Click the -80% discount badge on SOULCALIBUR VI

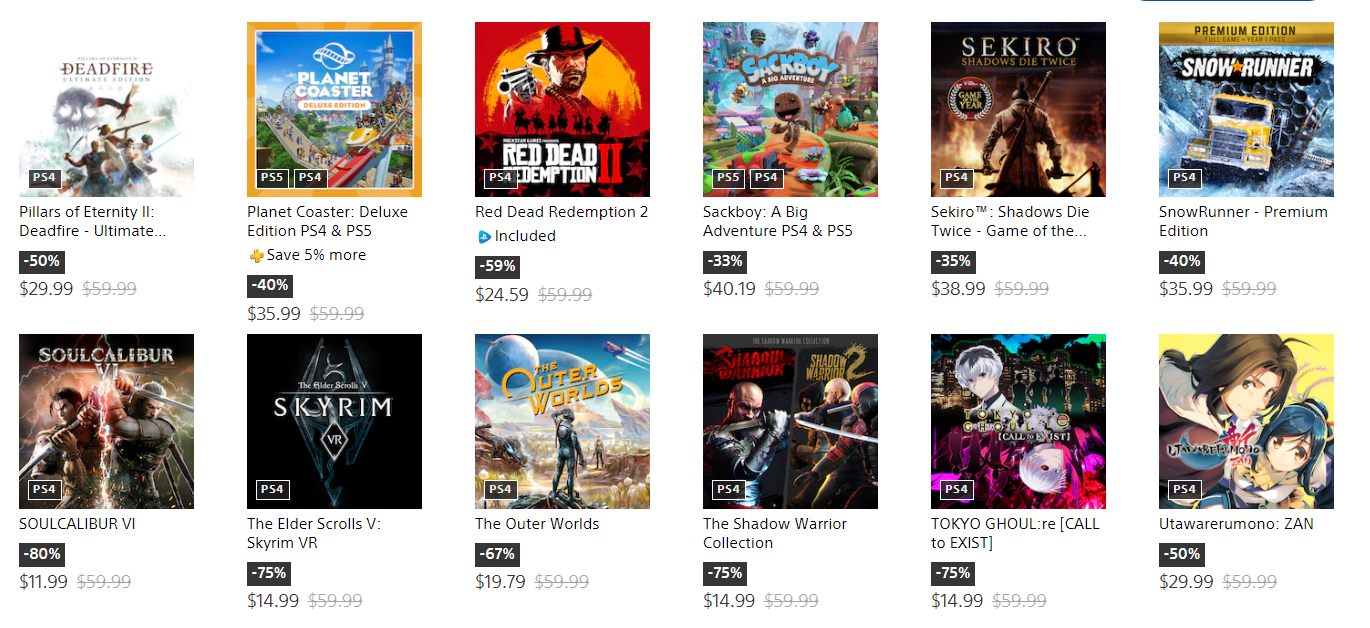coord(41,554)
